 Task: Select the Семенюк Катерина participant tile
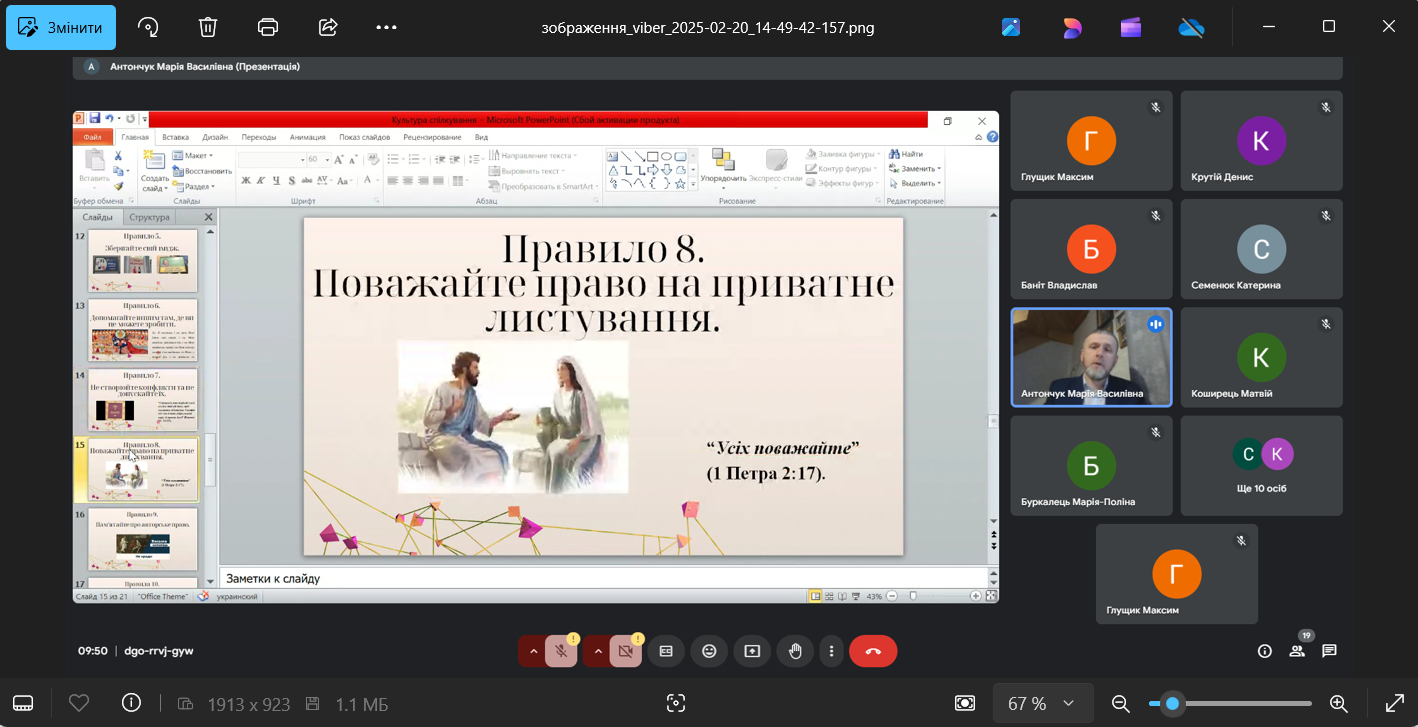click(1262, 249)
